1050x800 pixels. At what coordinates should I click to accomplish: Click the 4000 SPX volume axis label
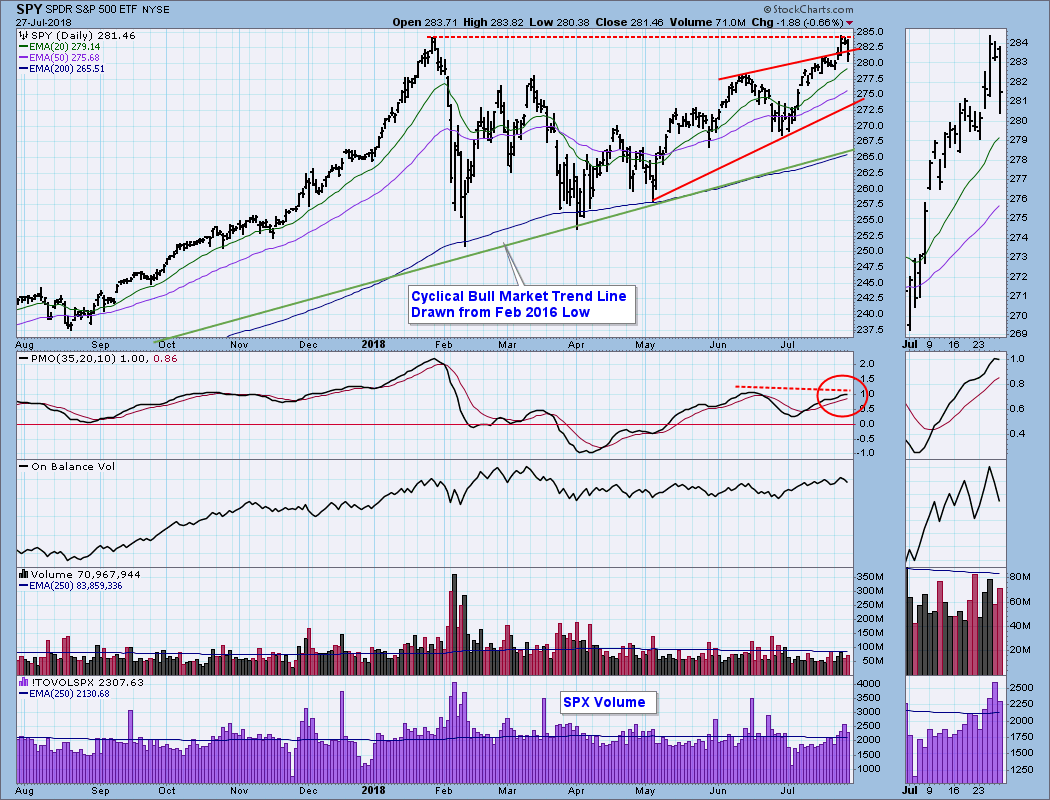[869, 684]
